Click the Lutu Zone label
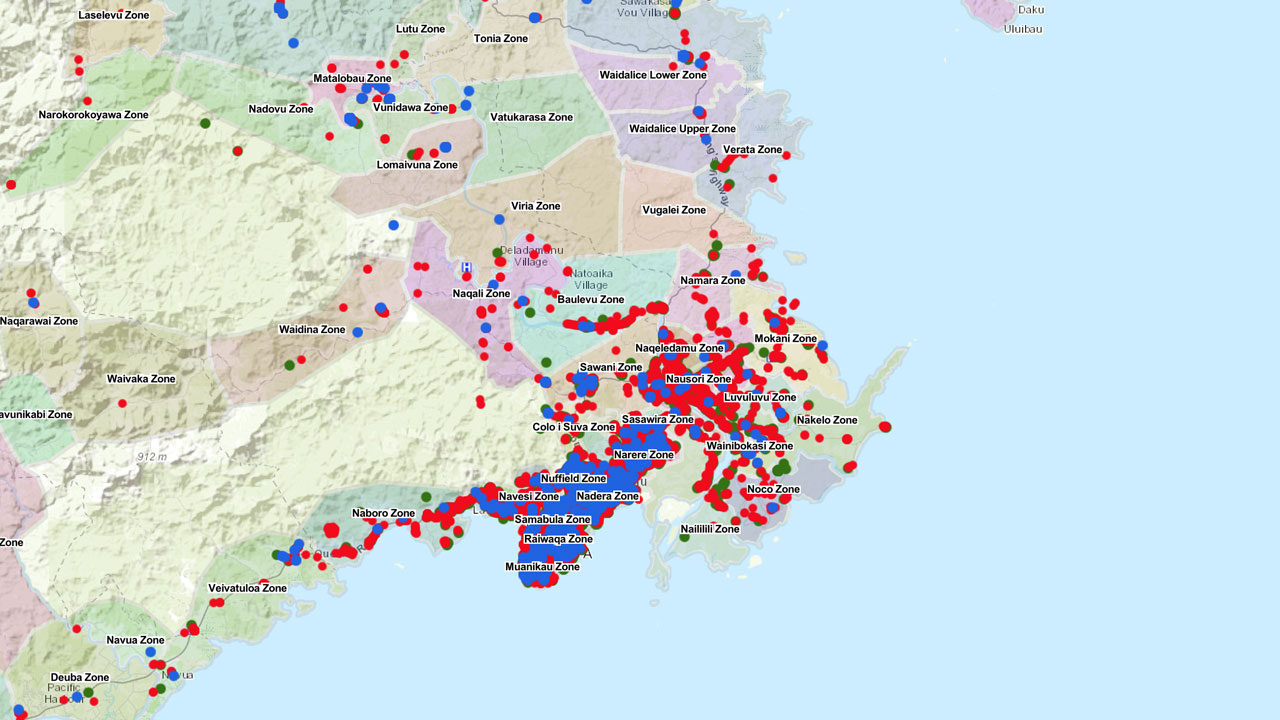 pyautogui.click(x=420, y=29)
